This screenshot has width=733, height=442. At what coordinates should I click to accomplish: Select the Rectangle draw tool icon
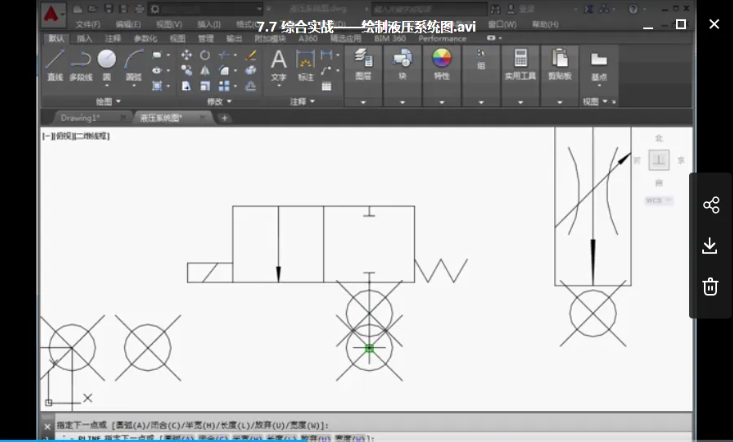pos(157,55)
